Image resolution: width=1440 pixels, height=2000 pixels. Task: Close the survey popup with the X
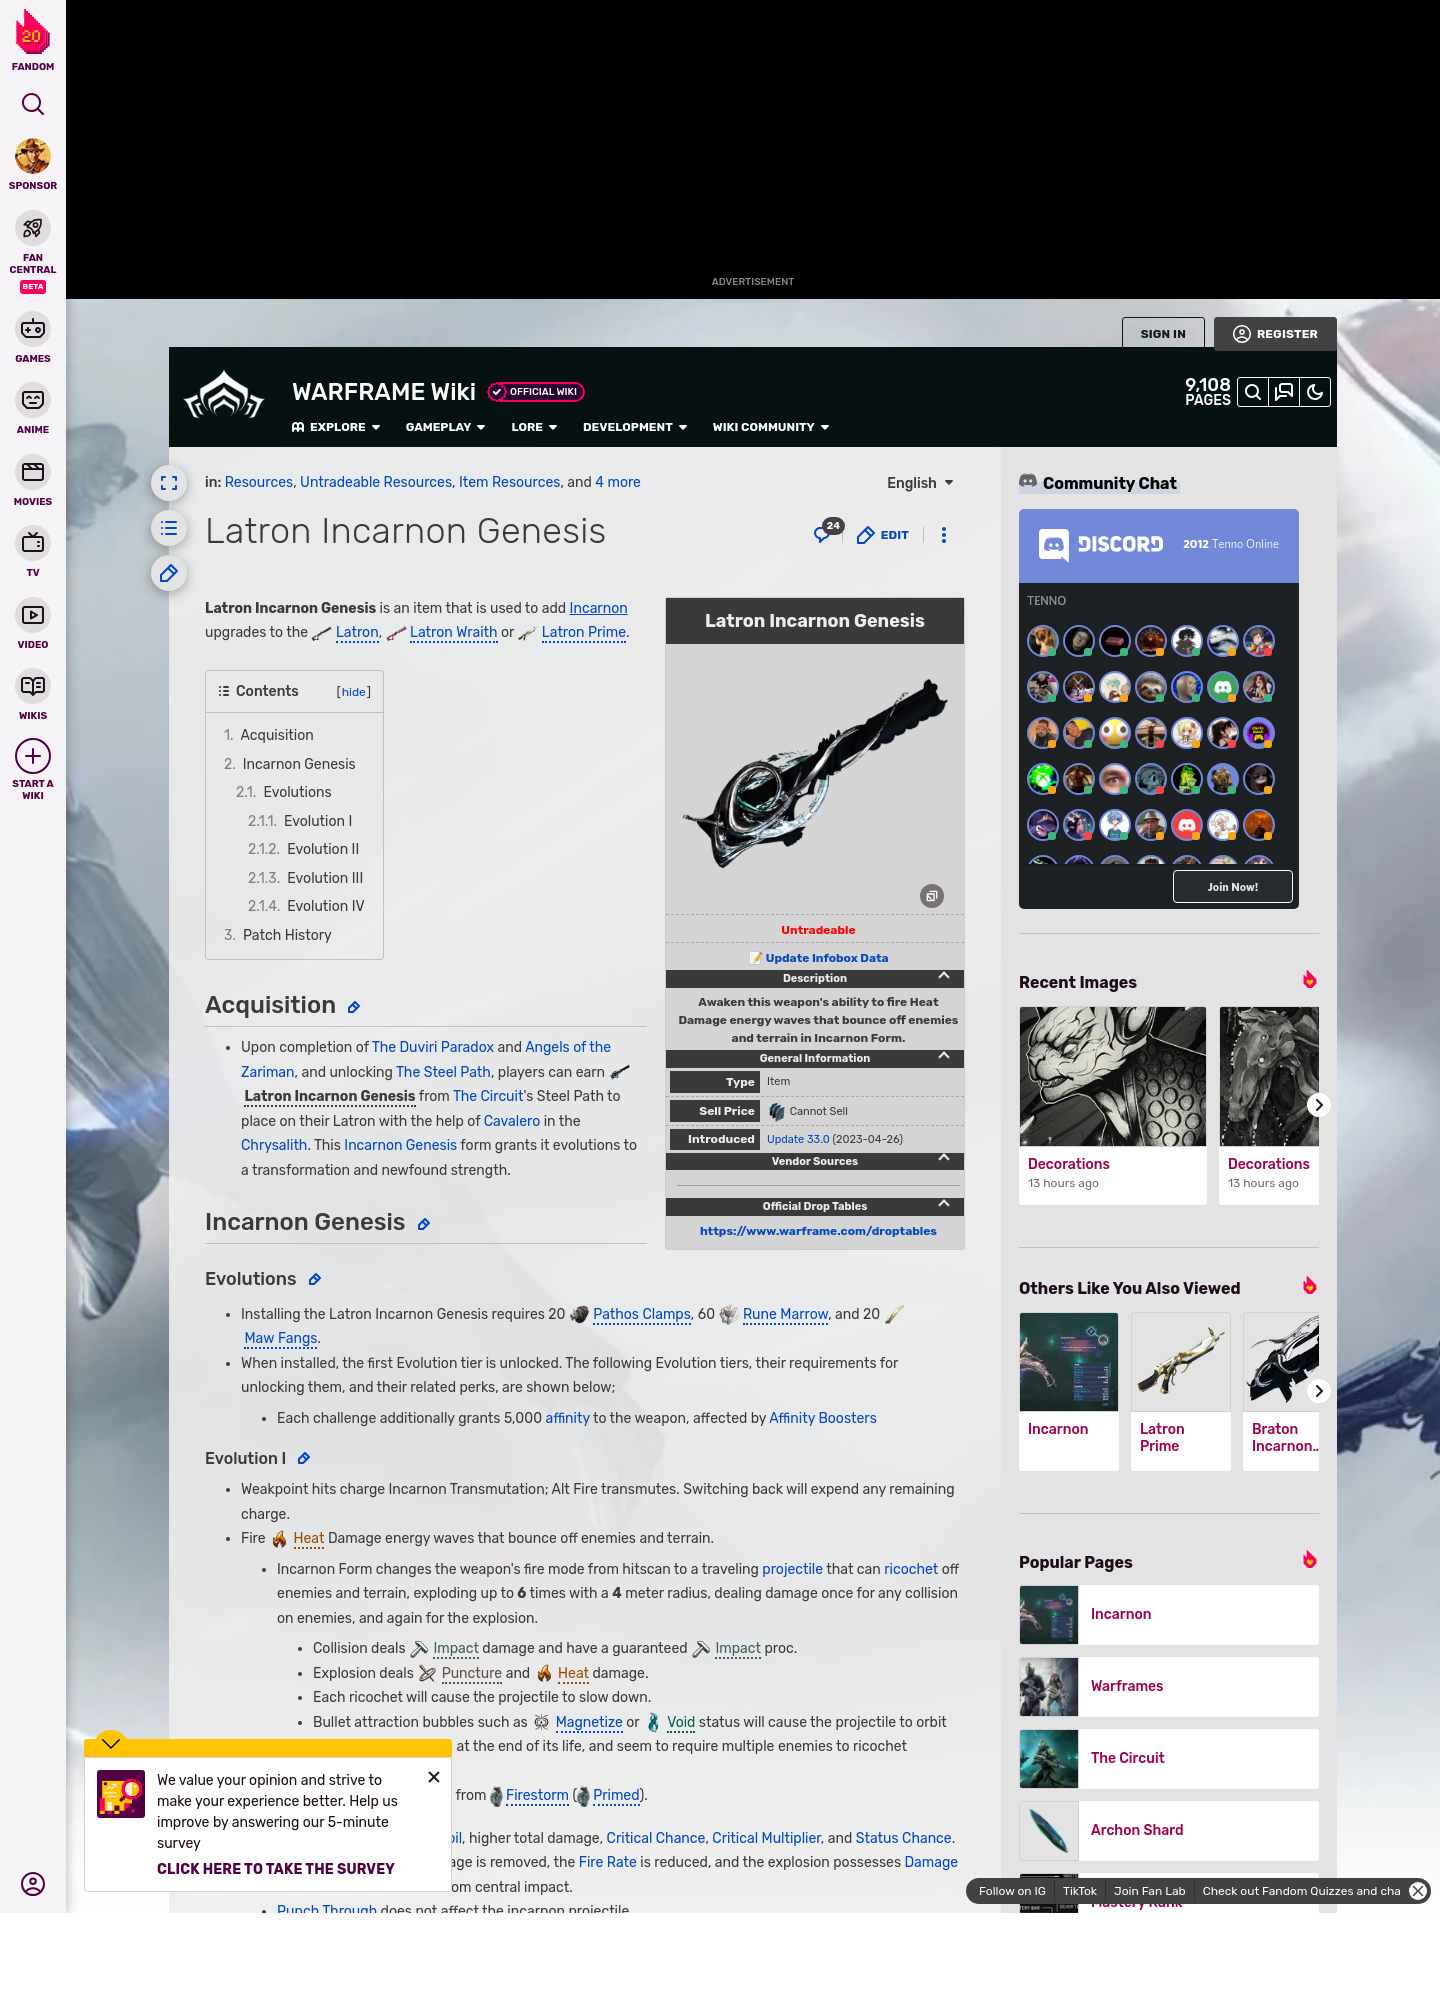[x=433, y=1777]
